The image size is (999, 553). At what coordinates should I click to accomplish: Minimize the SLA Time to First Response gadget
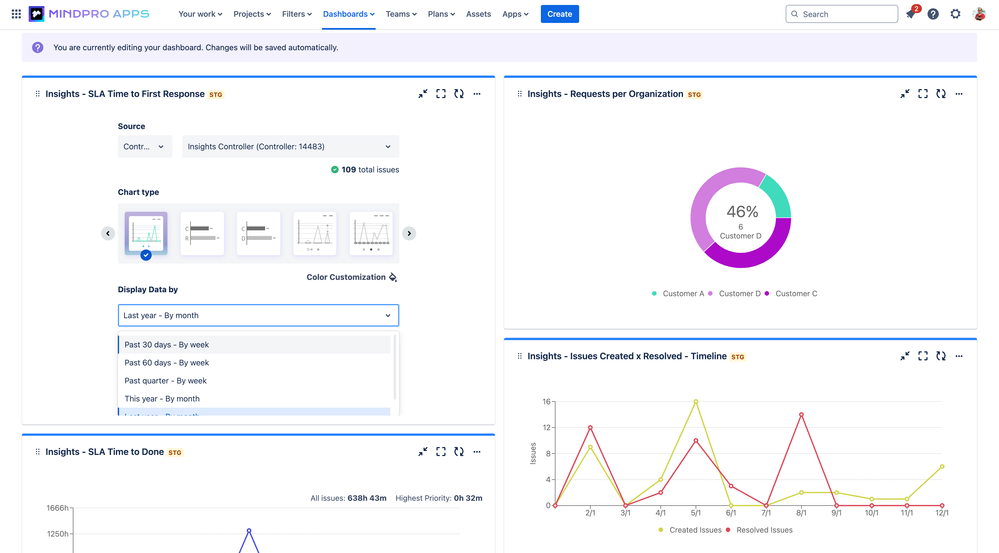pyautogui.click(x=422, y=94)
